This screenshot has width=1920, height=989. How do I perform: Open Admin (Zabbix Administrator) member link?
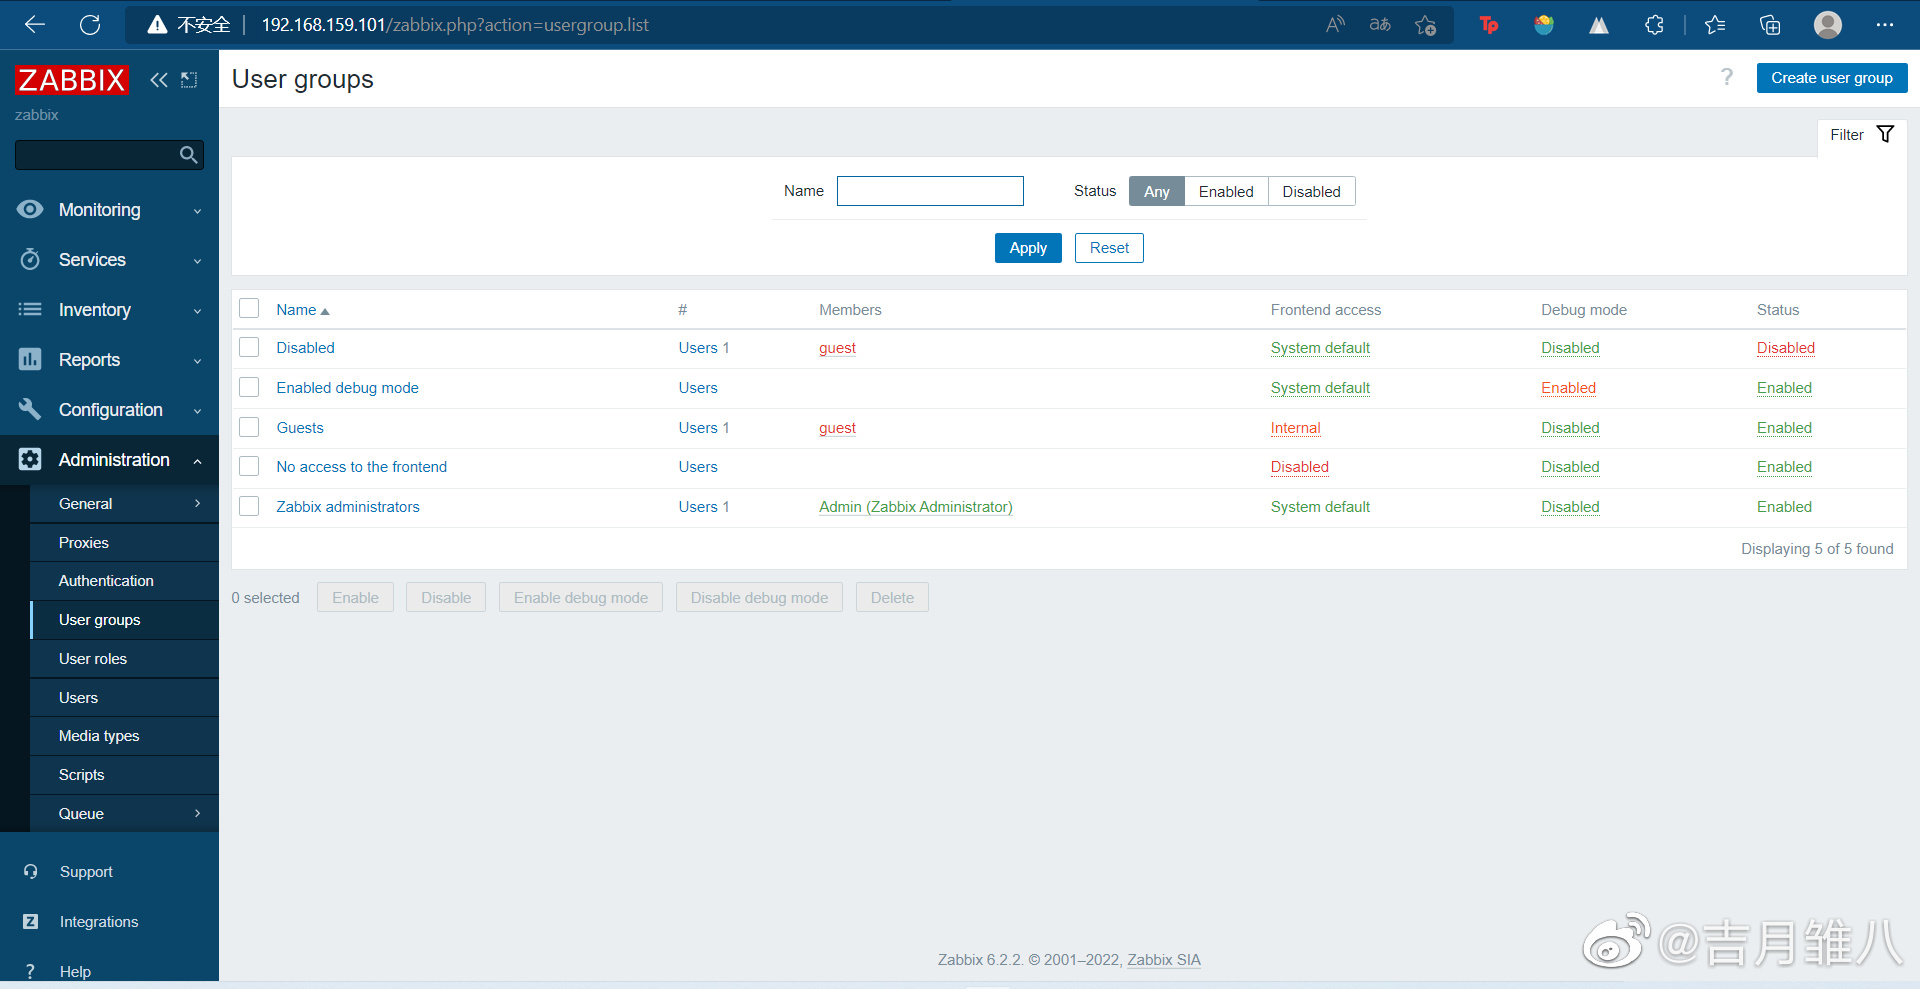(915, 507)
